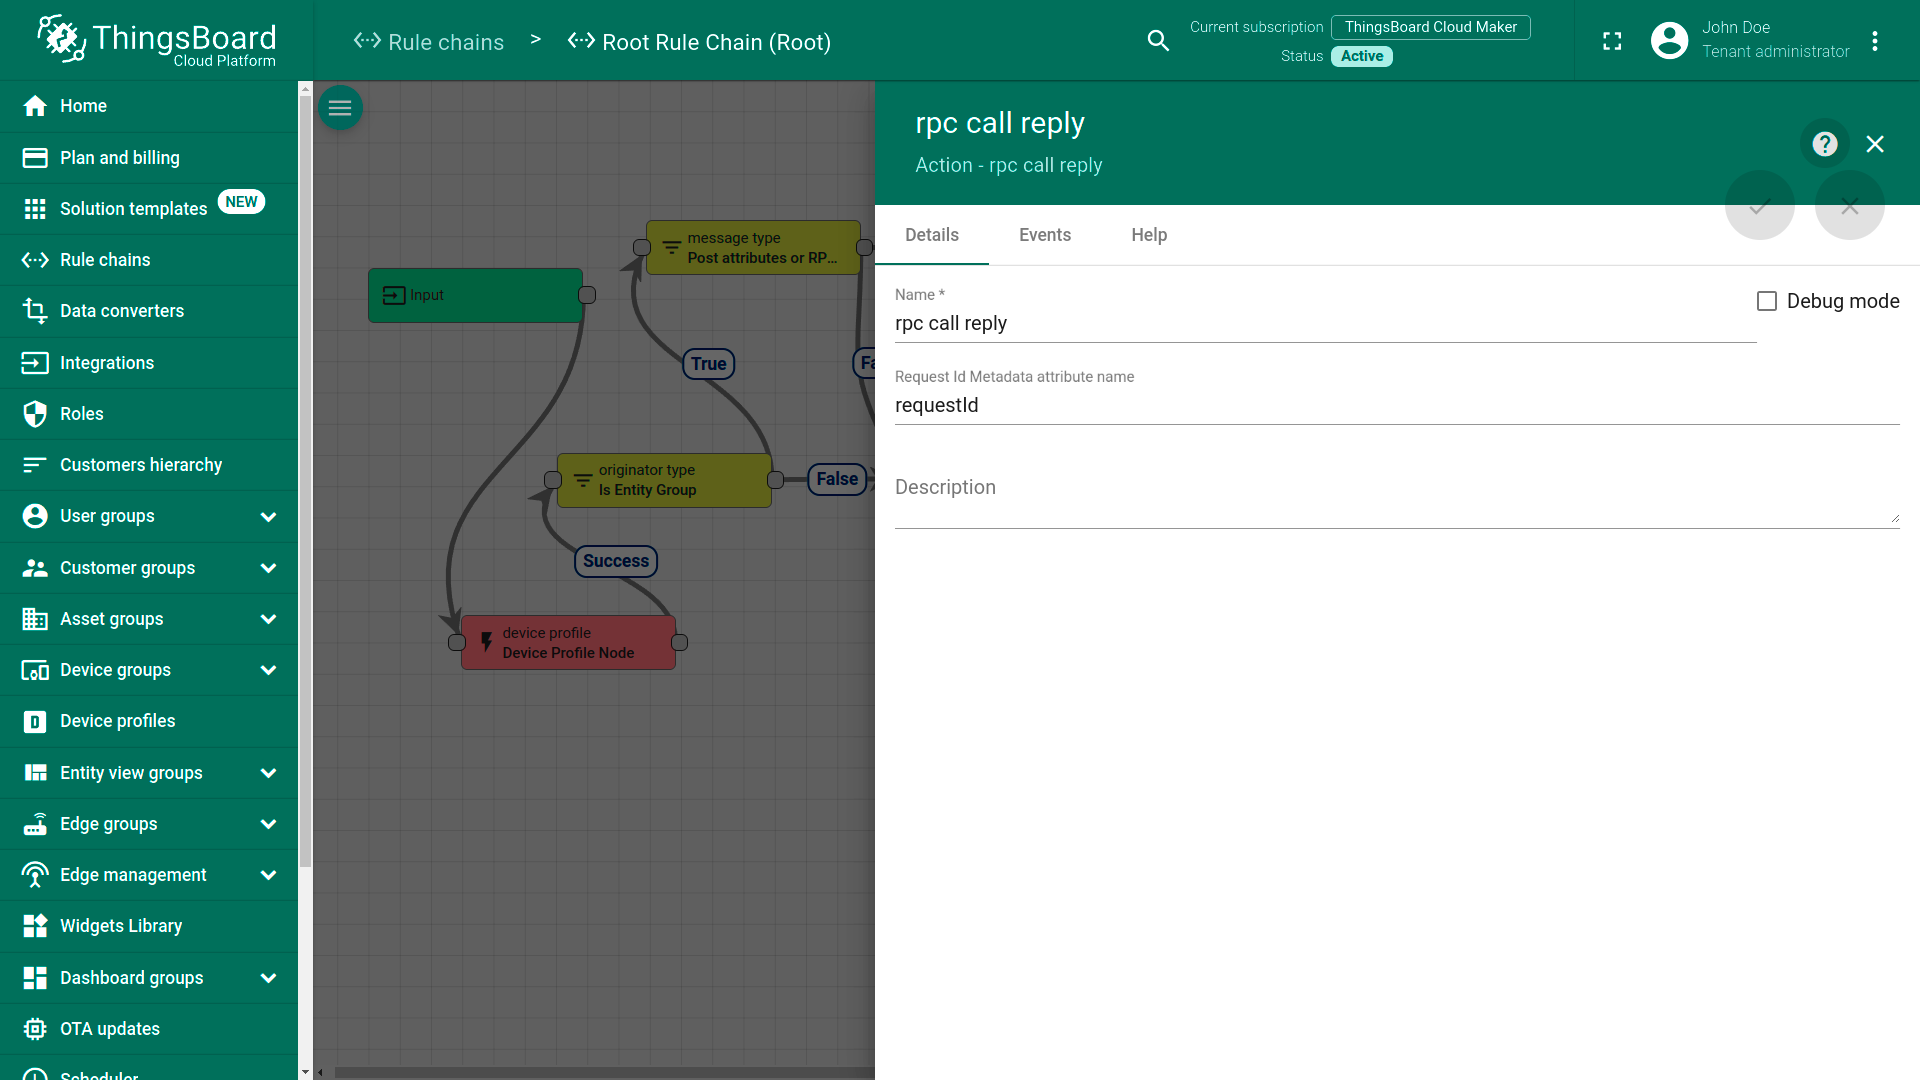Image resolution: width=1920 pixels, height=1080 pixels.
Task: Click the Request Id Metadata attribute field
Action: click(1396, 405)
